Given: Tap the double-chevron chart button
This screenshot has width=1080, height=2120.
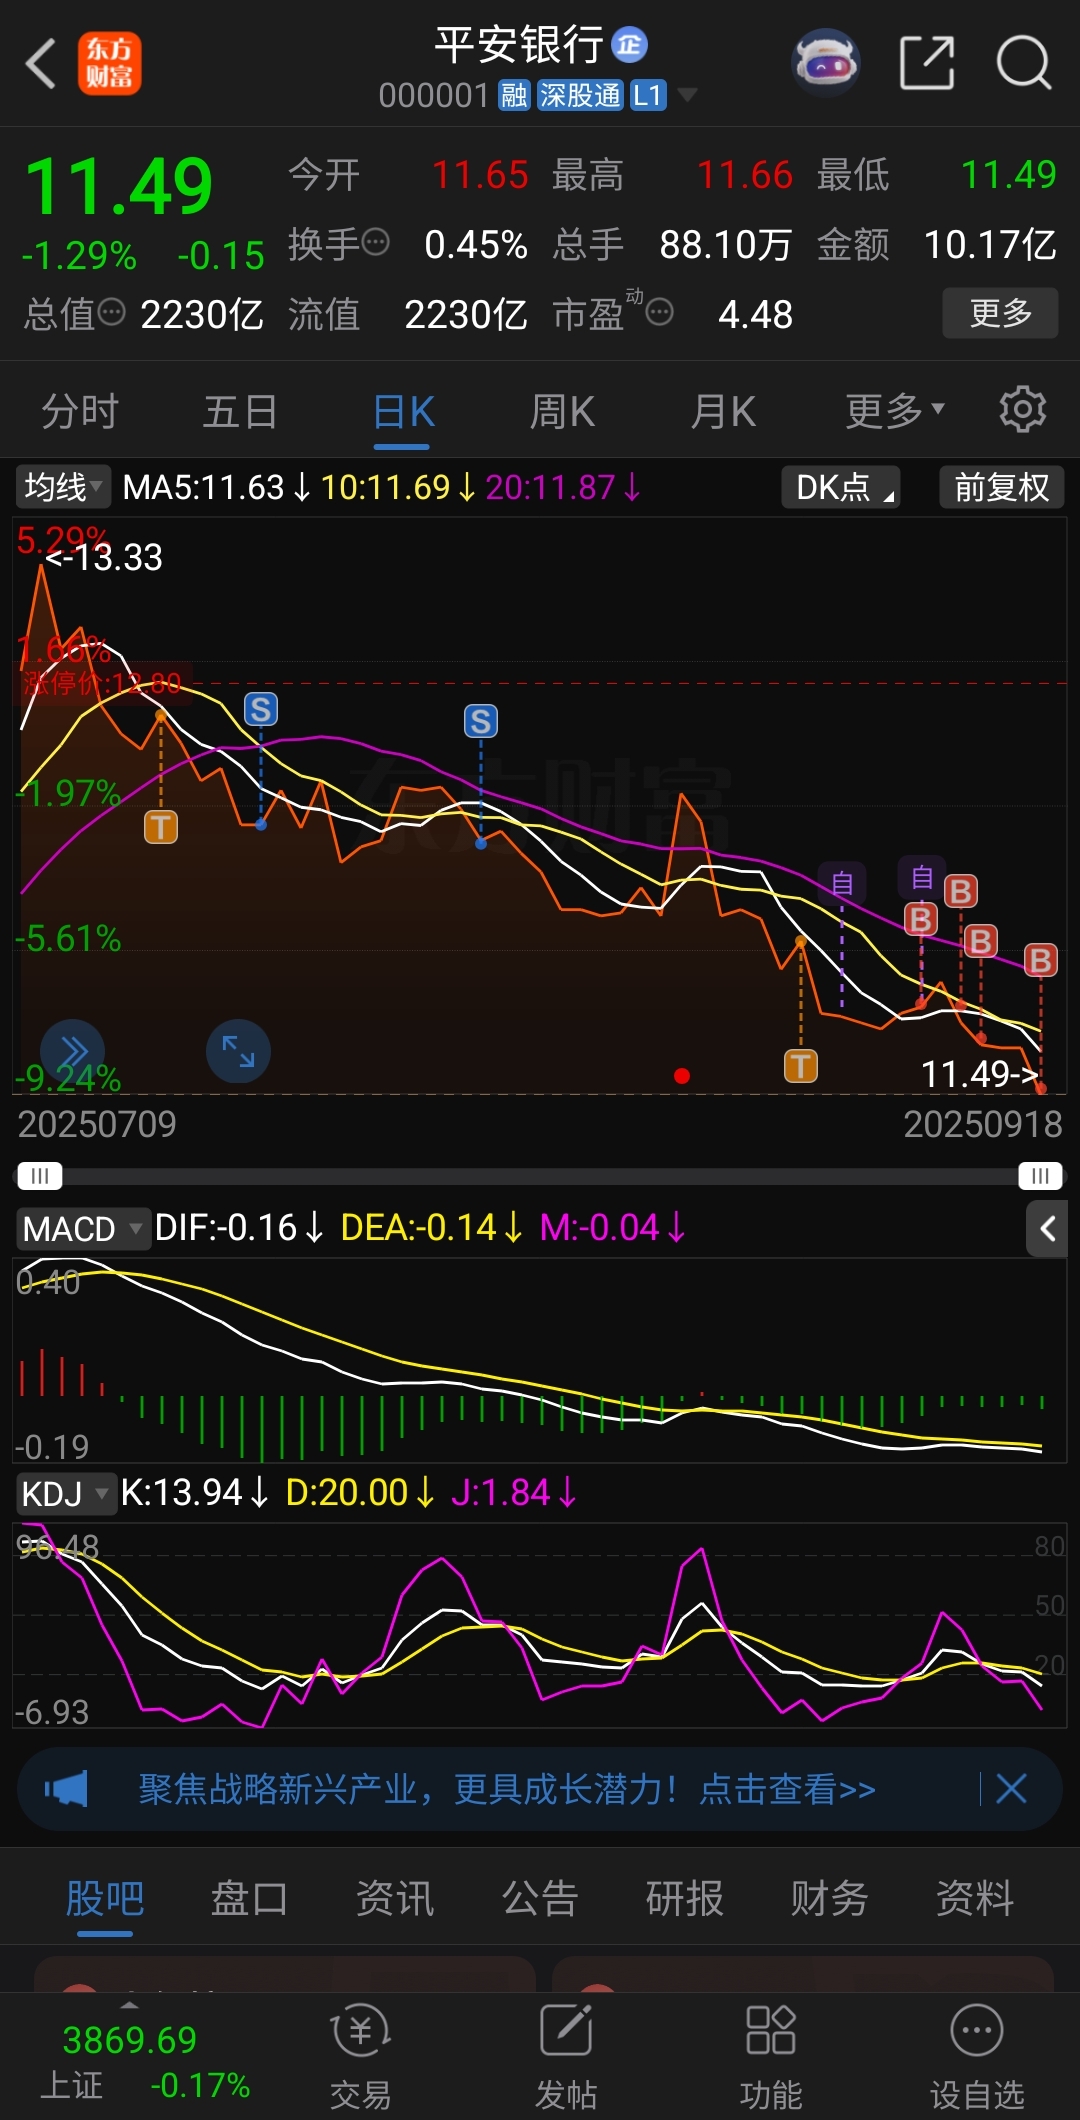Looking at the screenshot, I should point(72,1051).
